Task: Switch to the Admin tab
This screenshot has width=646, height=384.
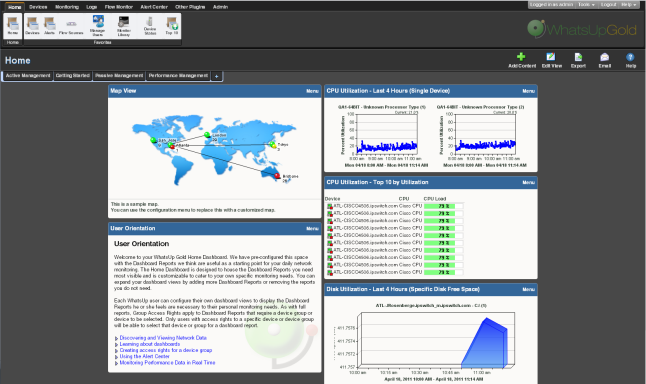Action: pos(220,7)
